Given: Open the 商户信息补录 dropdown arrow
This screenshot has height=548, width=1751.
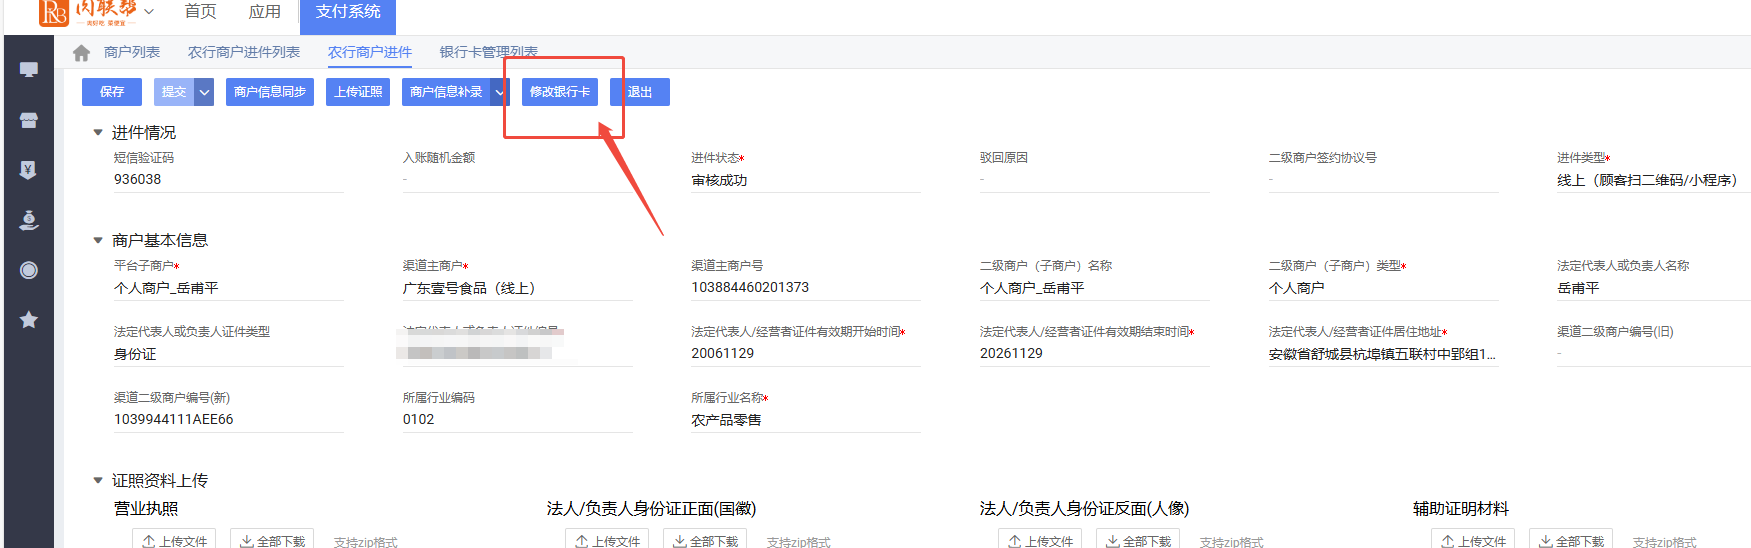Looking at the screenshot, I should tap(500, 92).
